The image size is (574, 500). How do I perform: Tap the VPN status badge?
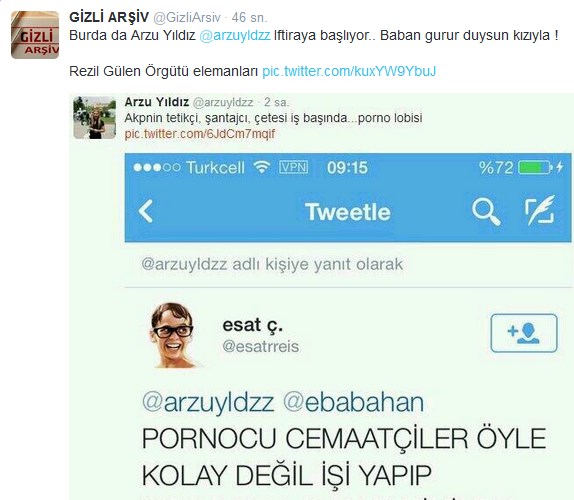pyautogui.click(x=294, y=167)
